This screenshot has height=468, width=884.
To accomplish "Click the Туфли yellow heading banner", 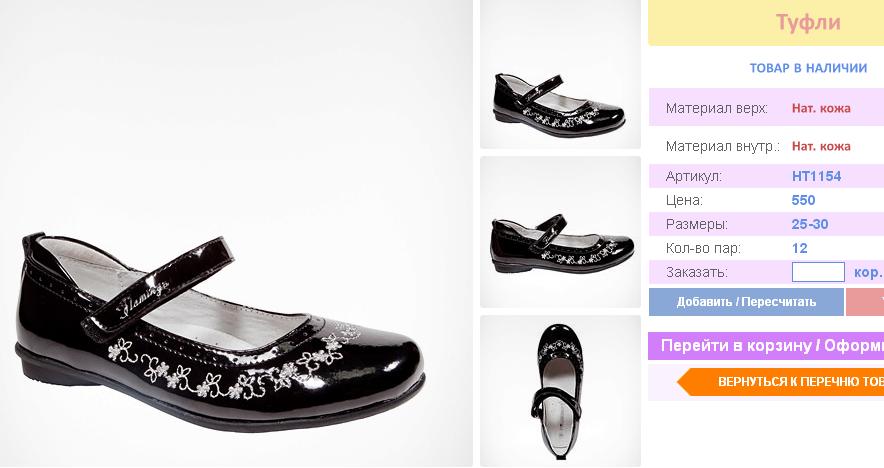I will tap(766, 23).
